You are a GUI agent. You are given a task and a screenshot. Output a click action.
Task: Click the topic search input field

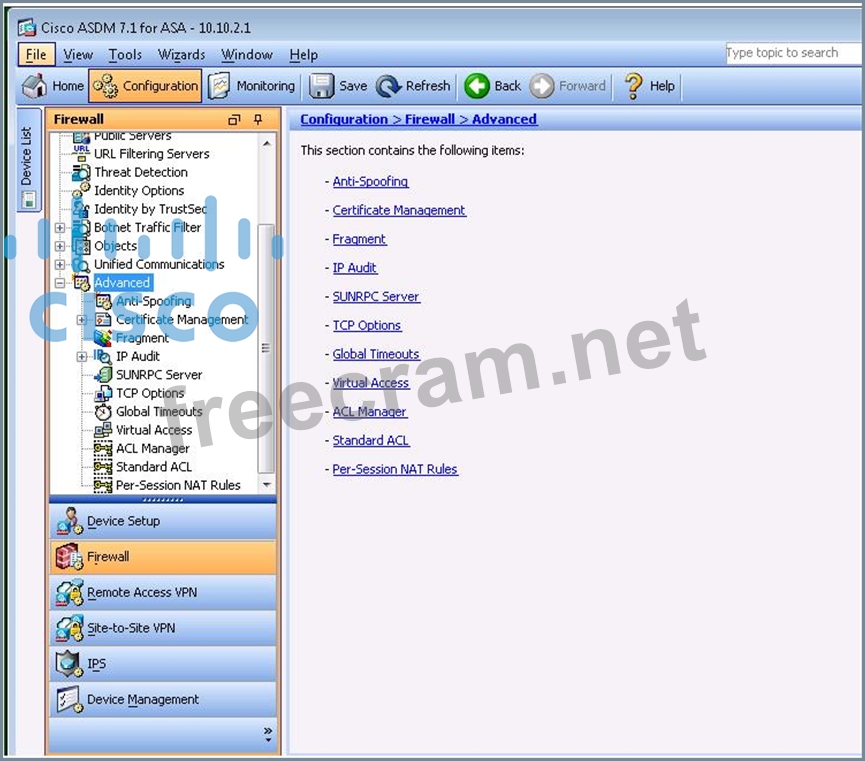click(x=790, y=53)
